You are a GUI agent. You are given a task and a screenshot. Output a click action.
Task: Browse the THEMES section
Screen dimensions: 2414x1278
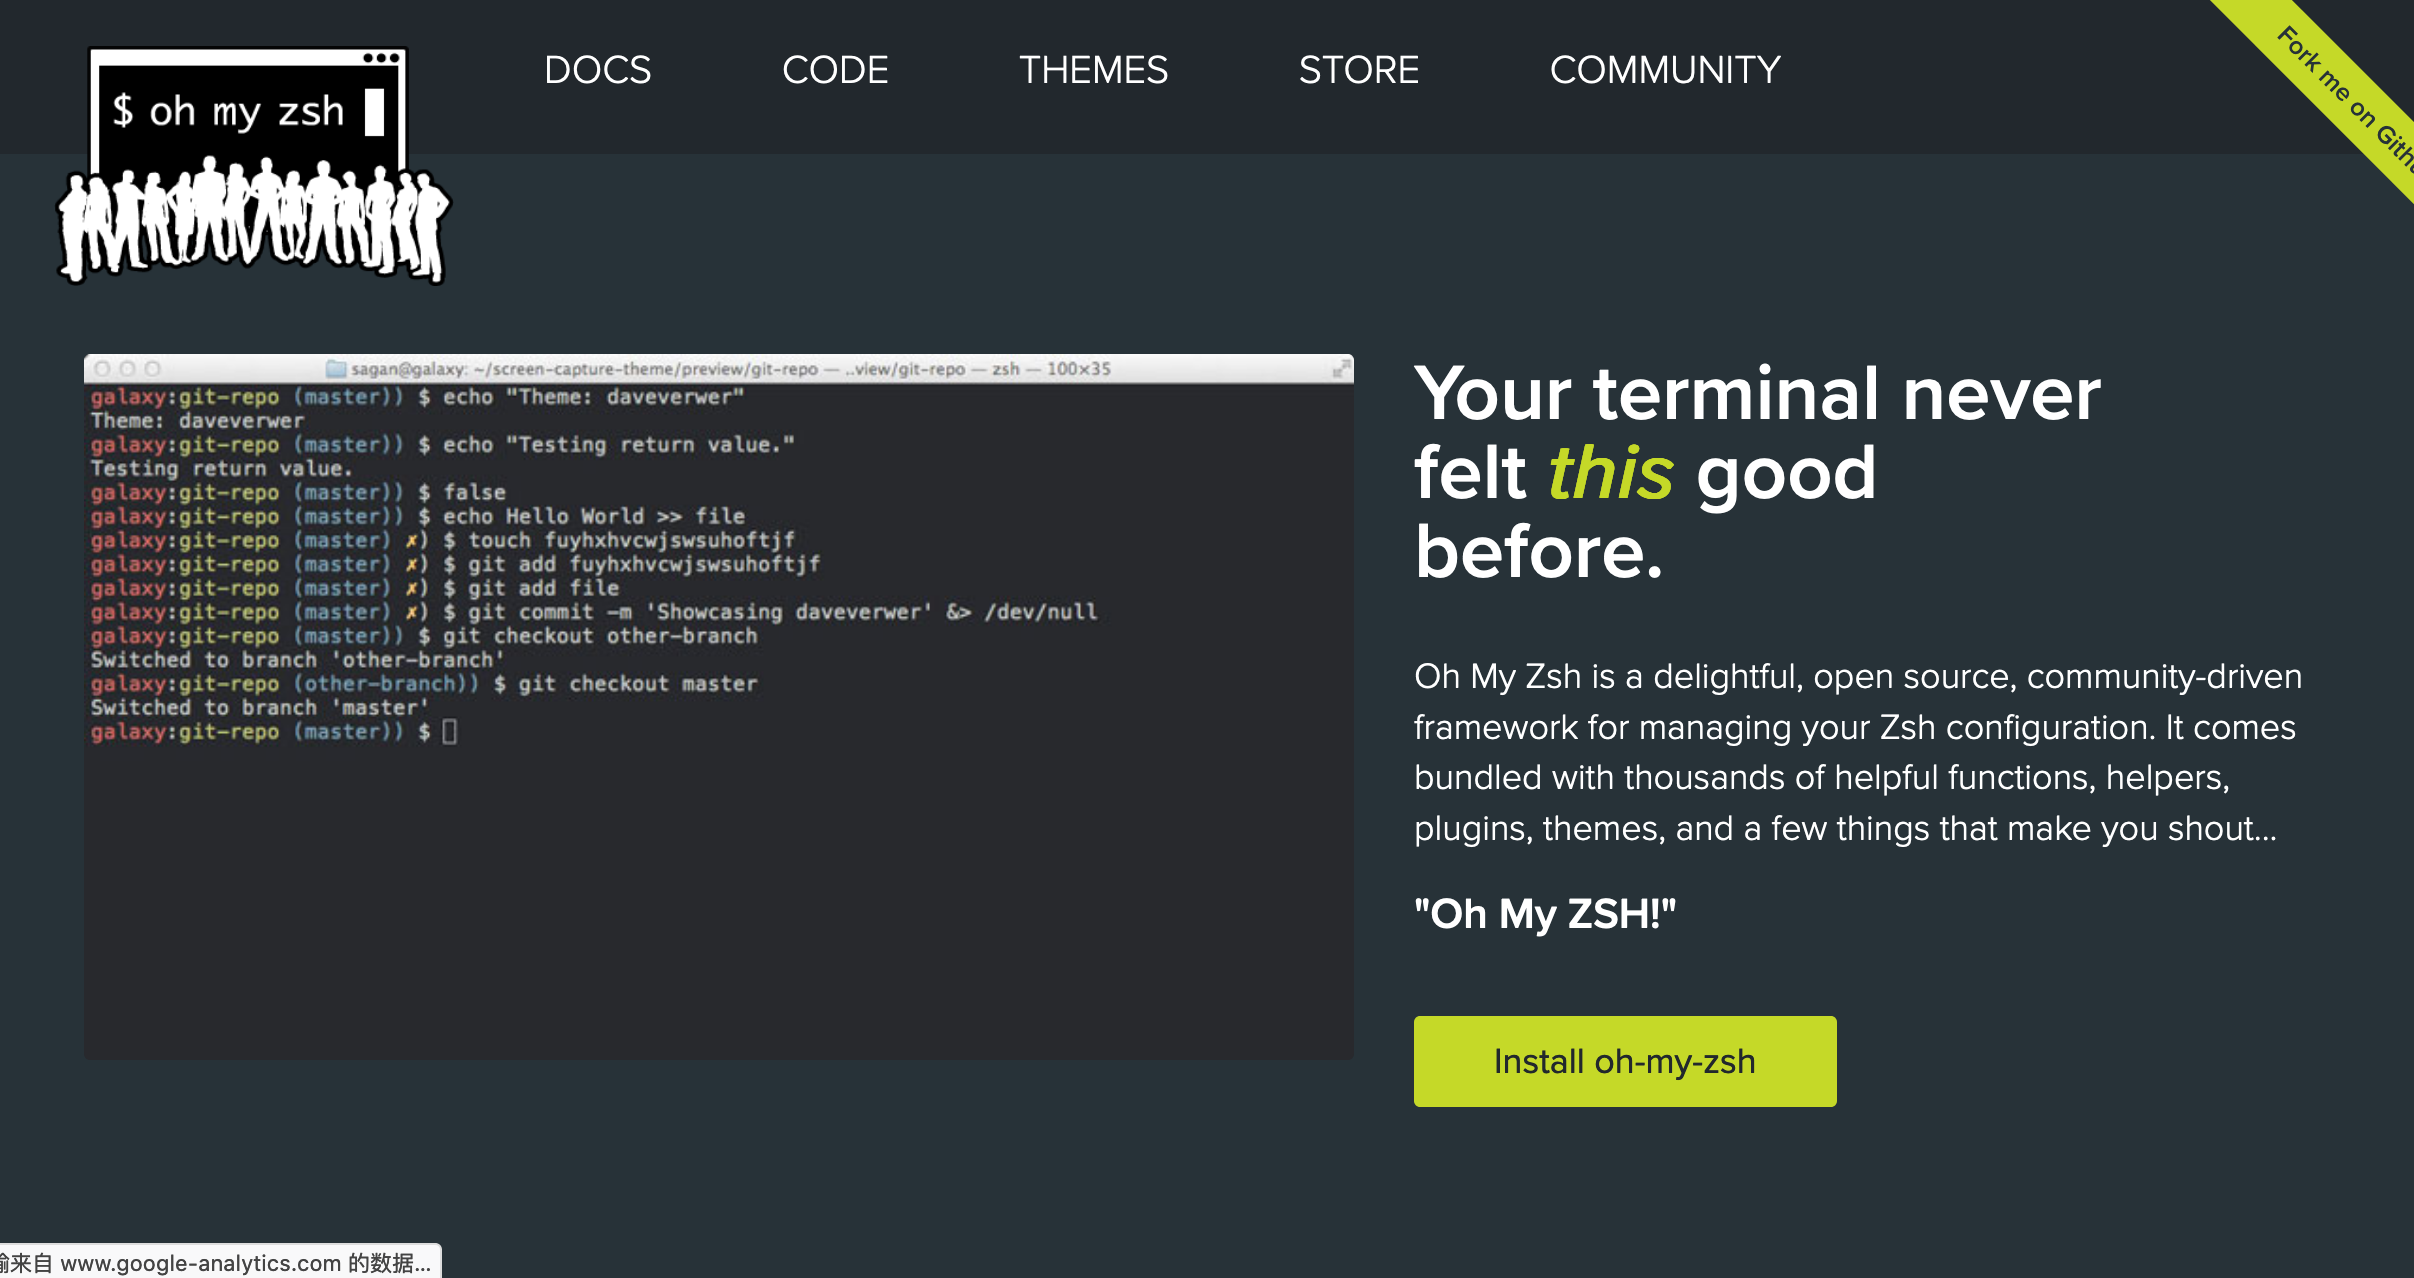coord(1093,70)
